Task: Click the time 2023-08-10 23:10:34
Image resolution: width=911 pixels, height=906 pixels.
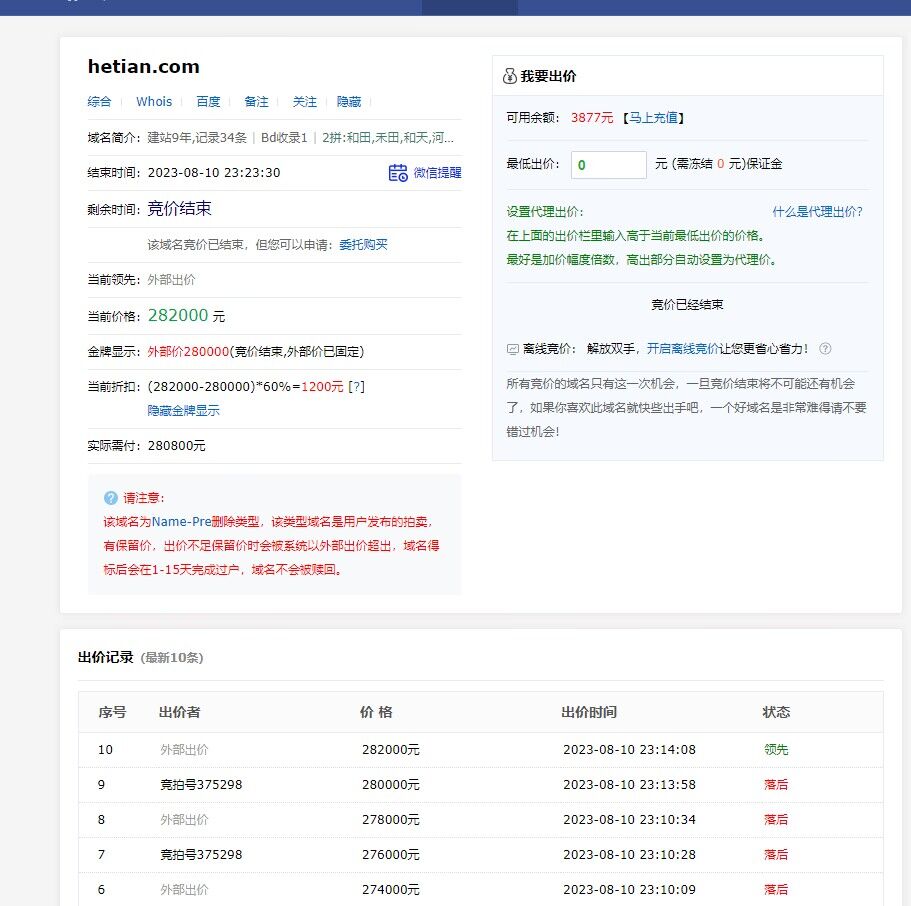Action: tap(629, 819)
